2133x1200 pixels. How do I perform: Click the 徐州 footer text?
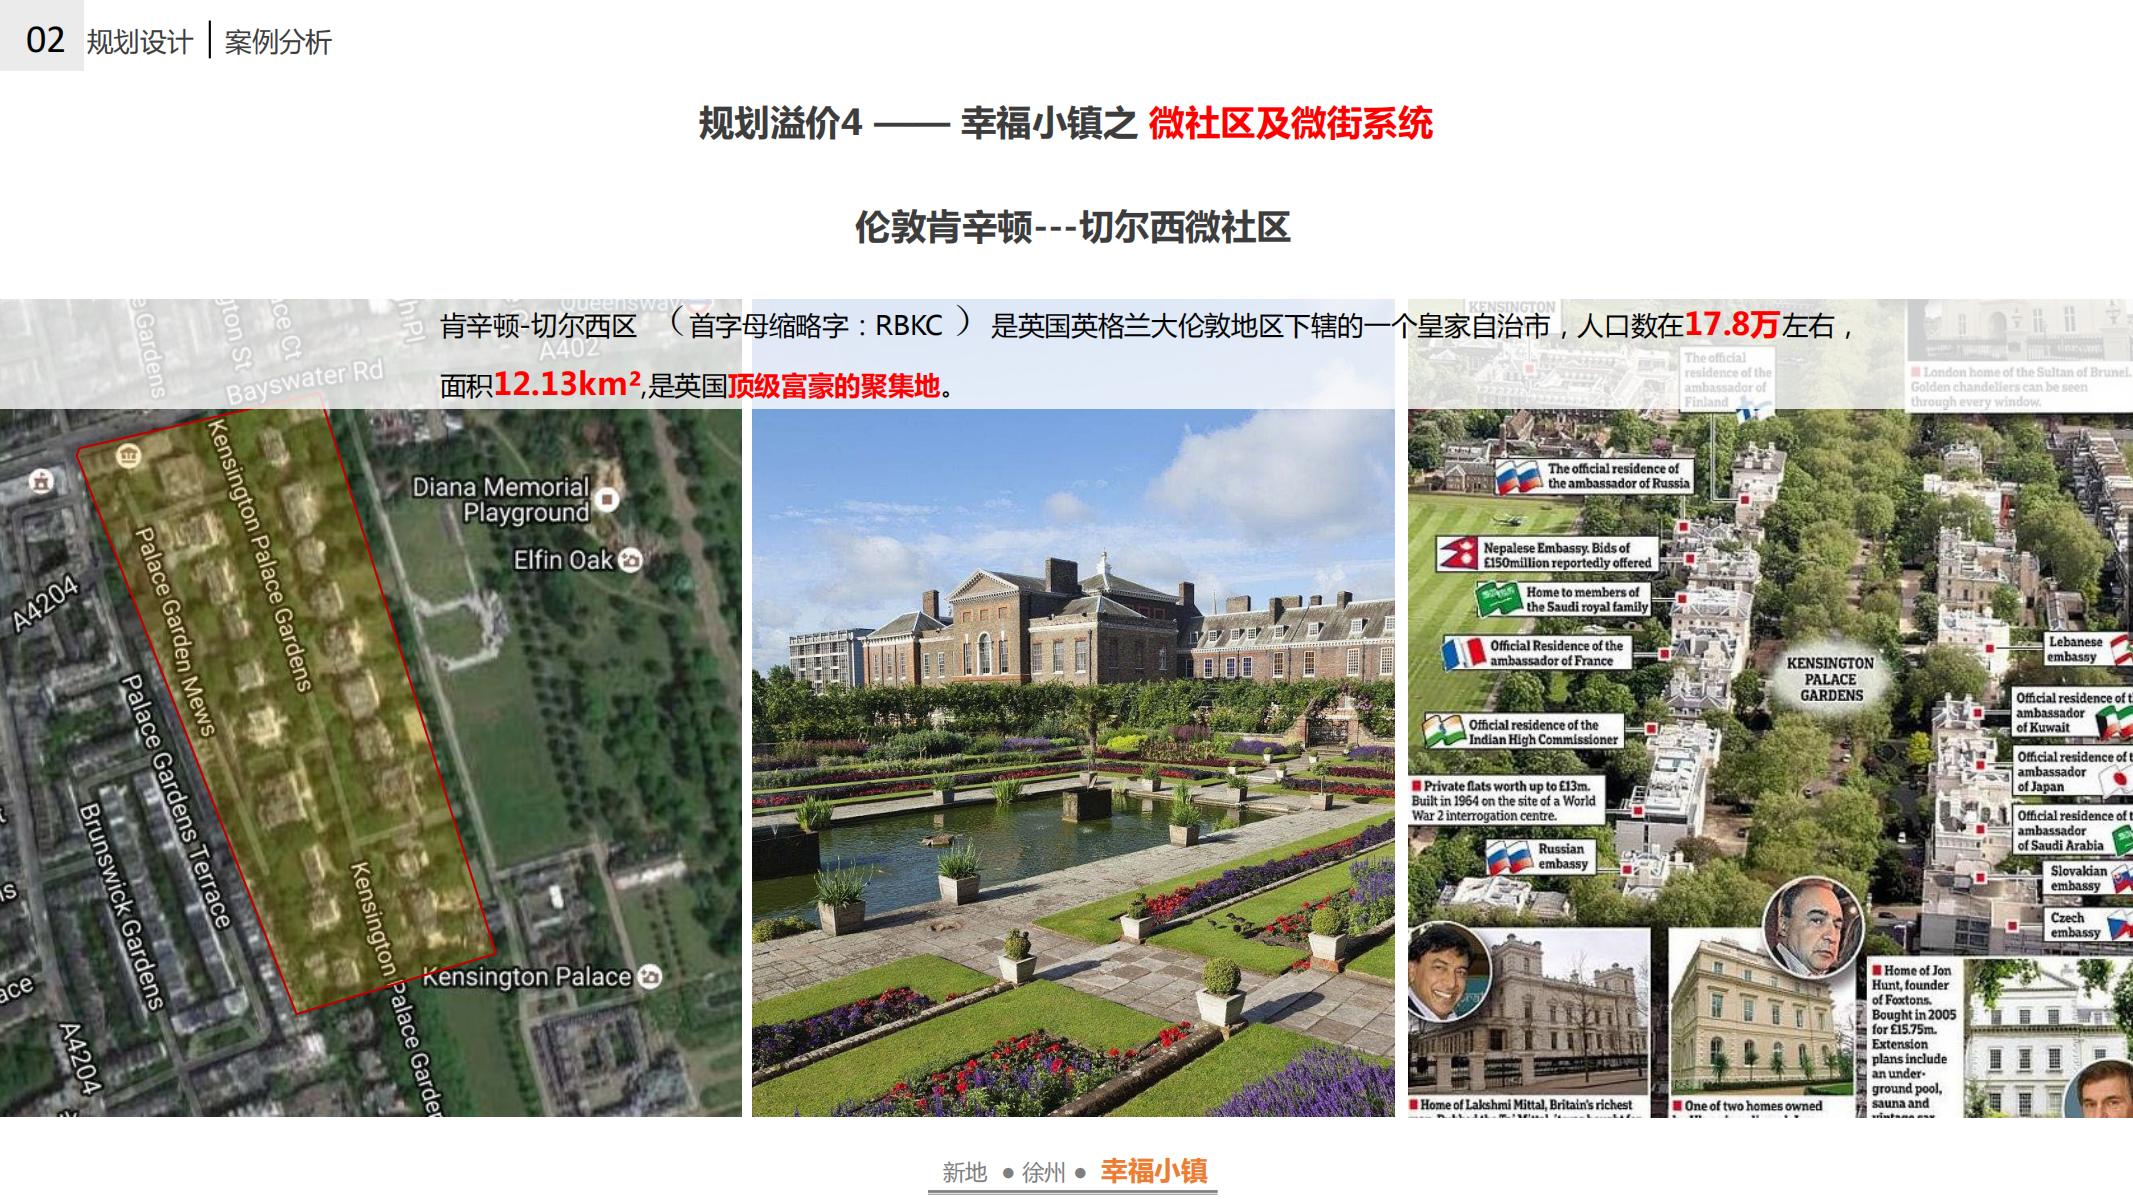pyautogui.click(x=1044, y=1172)
